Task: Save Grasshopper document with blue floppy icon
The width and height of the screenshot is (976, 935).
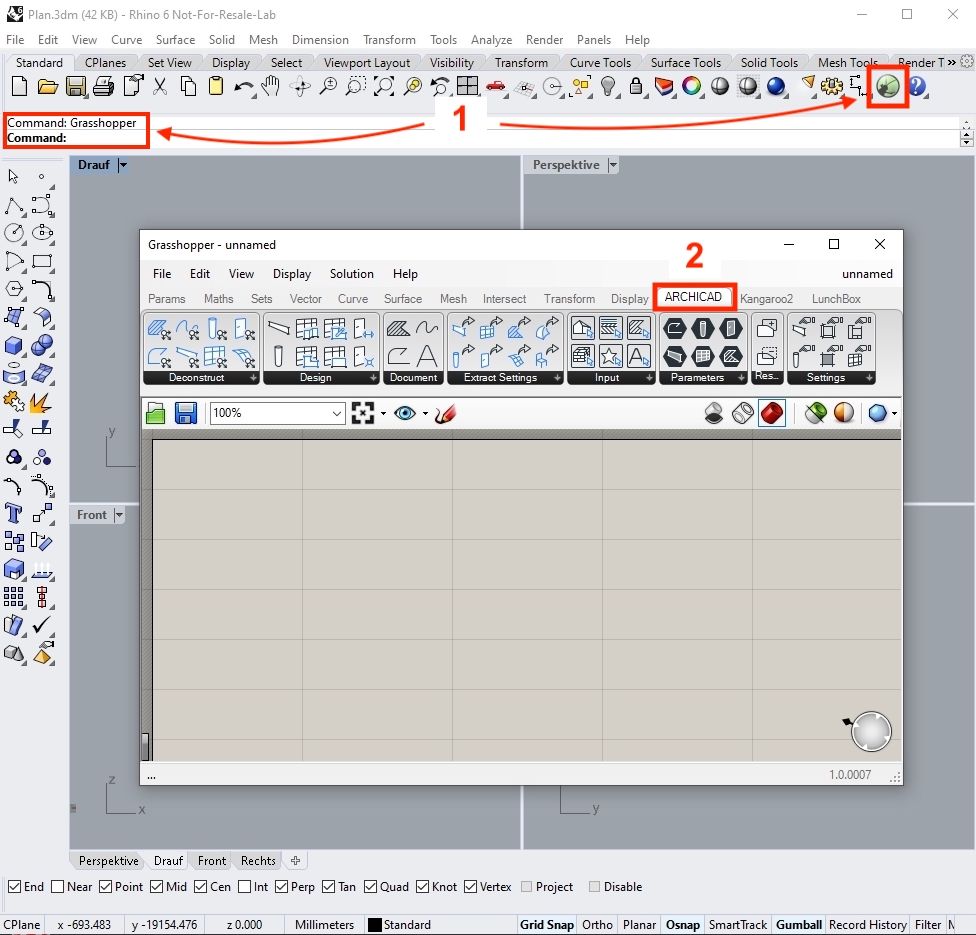Action: coord(185,413)
